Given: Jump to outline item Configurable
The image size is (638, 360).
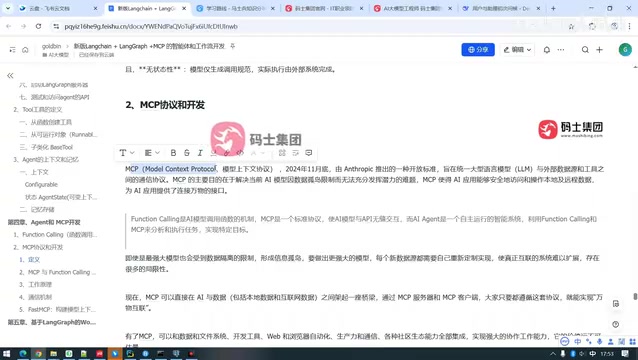Looking at the screenshot, I should (41, 184).
